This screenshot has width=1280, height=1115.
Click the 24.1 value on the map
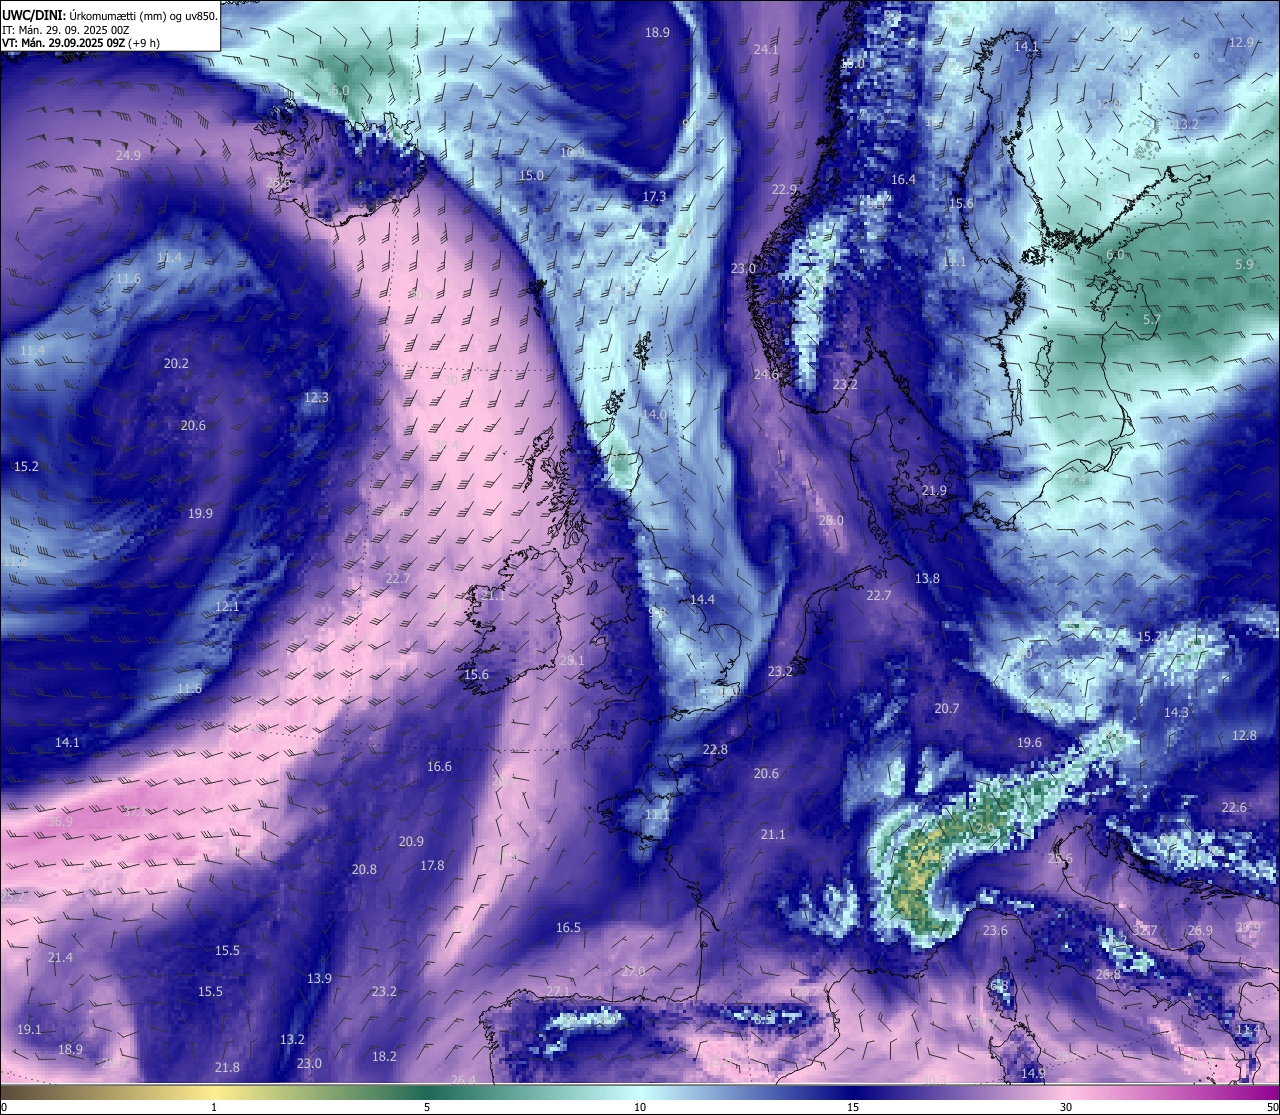click(x=766, y=49)
